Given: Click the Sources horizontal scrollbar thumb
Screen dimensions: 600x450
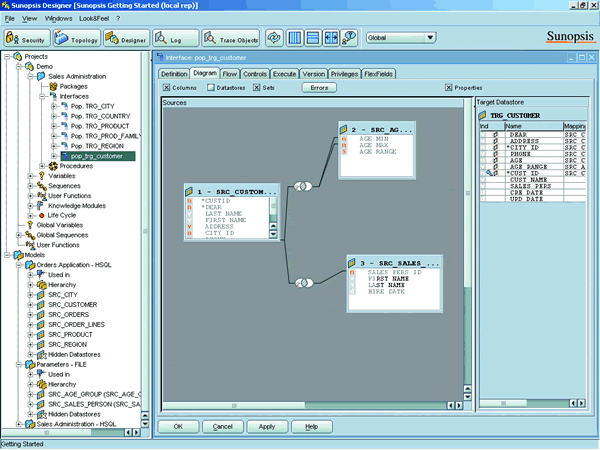Looking at the screenshot, I should [234, 405].
